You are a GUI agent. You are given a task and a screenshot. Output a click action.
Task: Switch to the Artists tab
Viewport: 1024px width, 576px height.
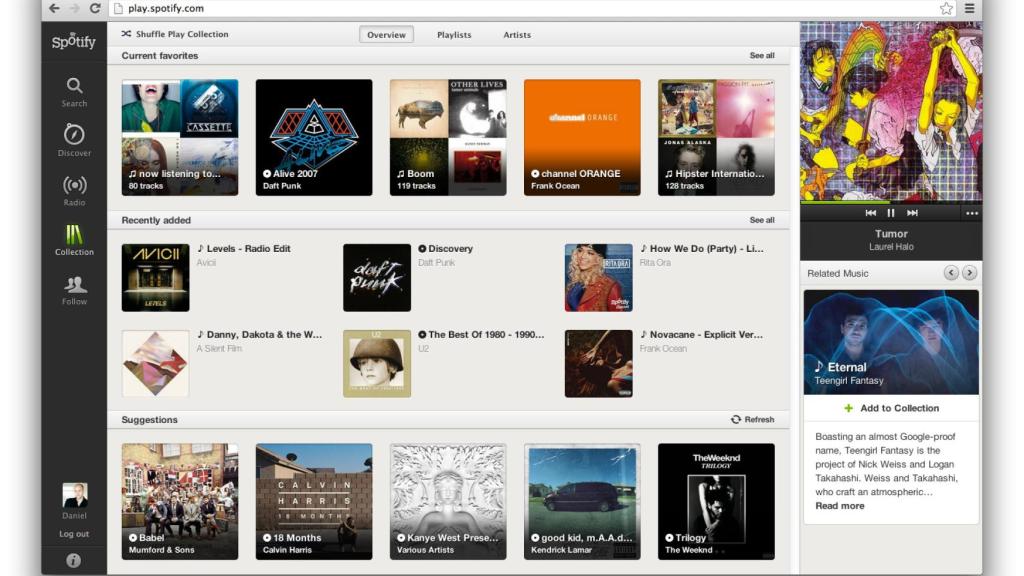[516, 34]
